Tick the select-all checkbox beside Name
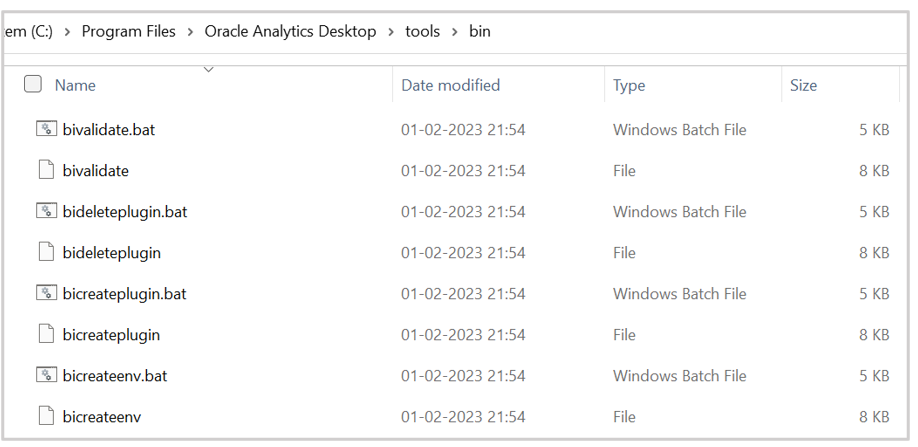 click(33, 84)
